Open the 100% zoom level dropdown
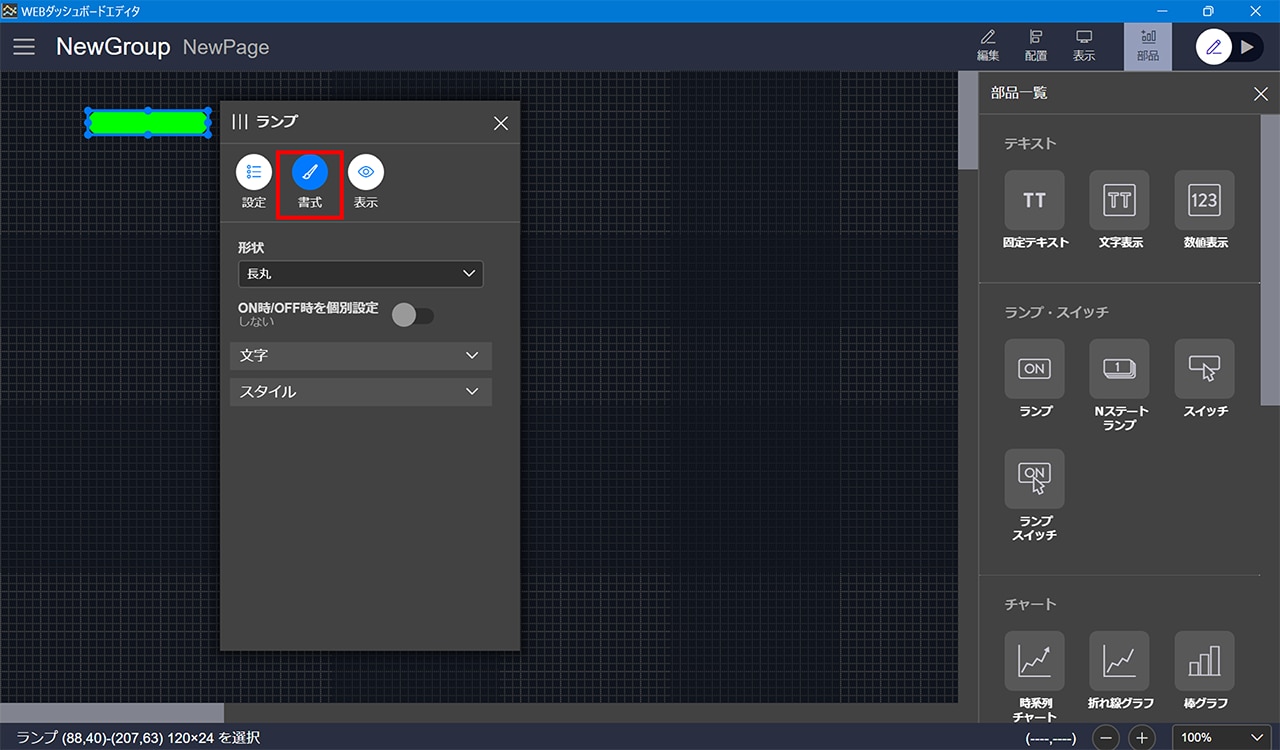 1221,738
